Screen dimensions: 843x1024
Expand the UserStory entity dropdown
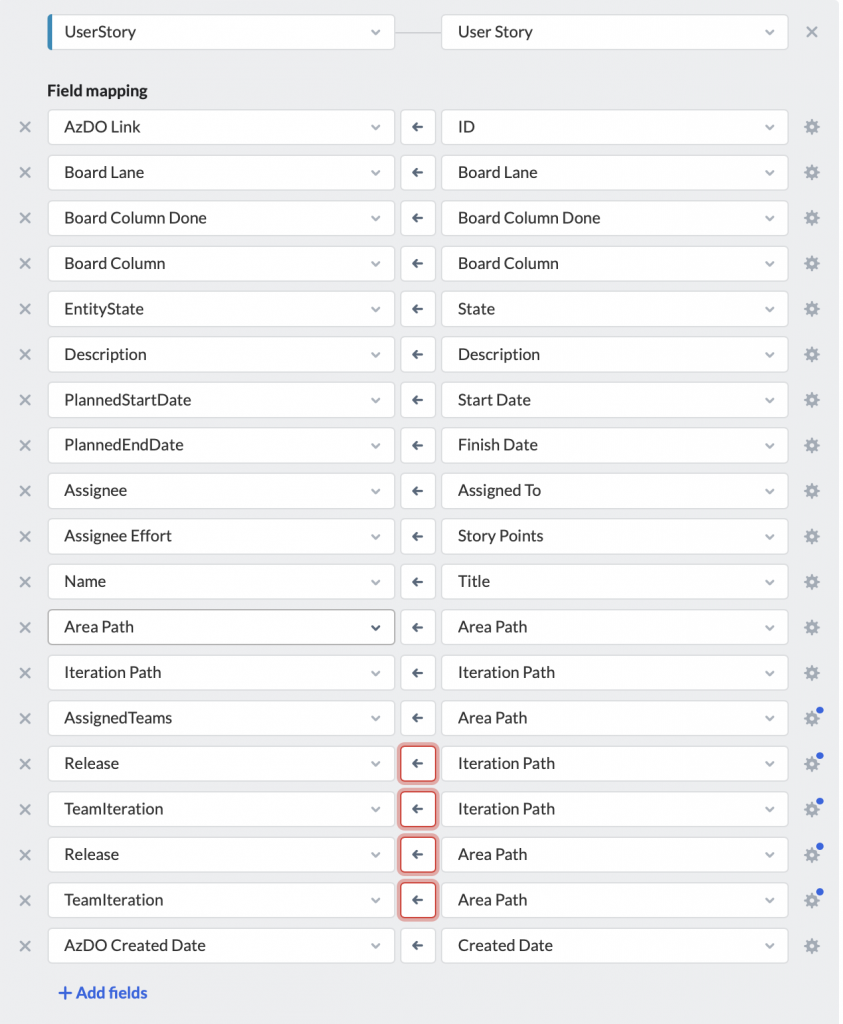tap(221, 32)
